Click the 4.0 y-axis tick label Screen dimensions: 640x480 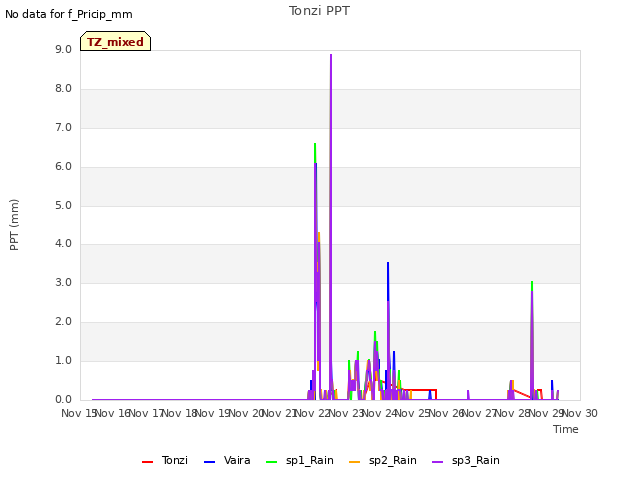[x=63, y=244]
